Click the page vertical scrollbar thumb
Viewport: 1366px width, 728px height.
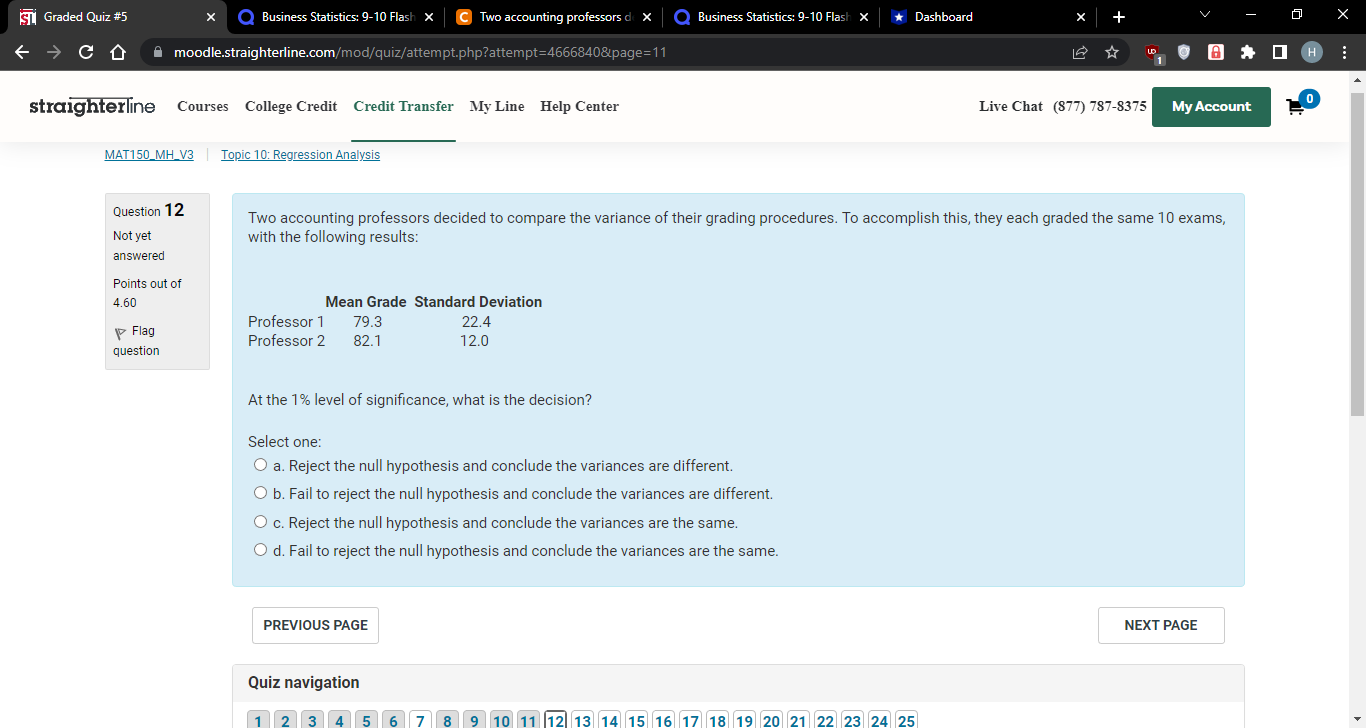1357,252
